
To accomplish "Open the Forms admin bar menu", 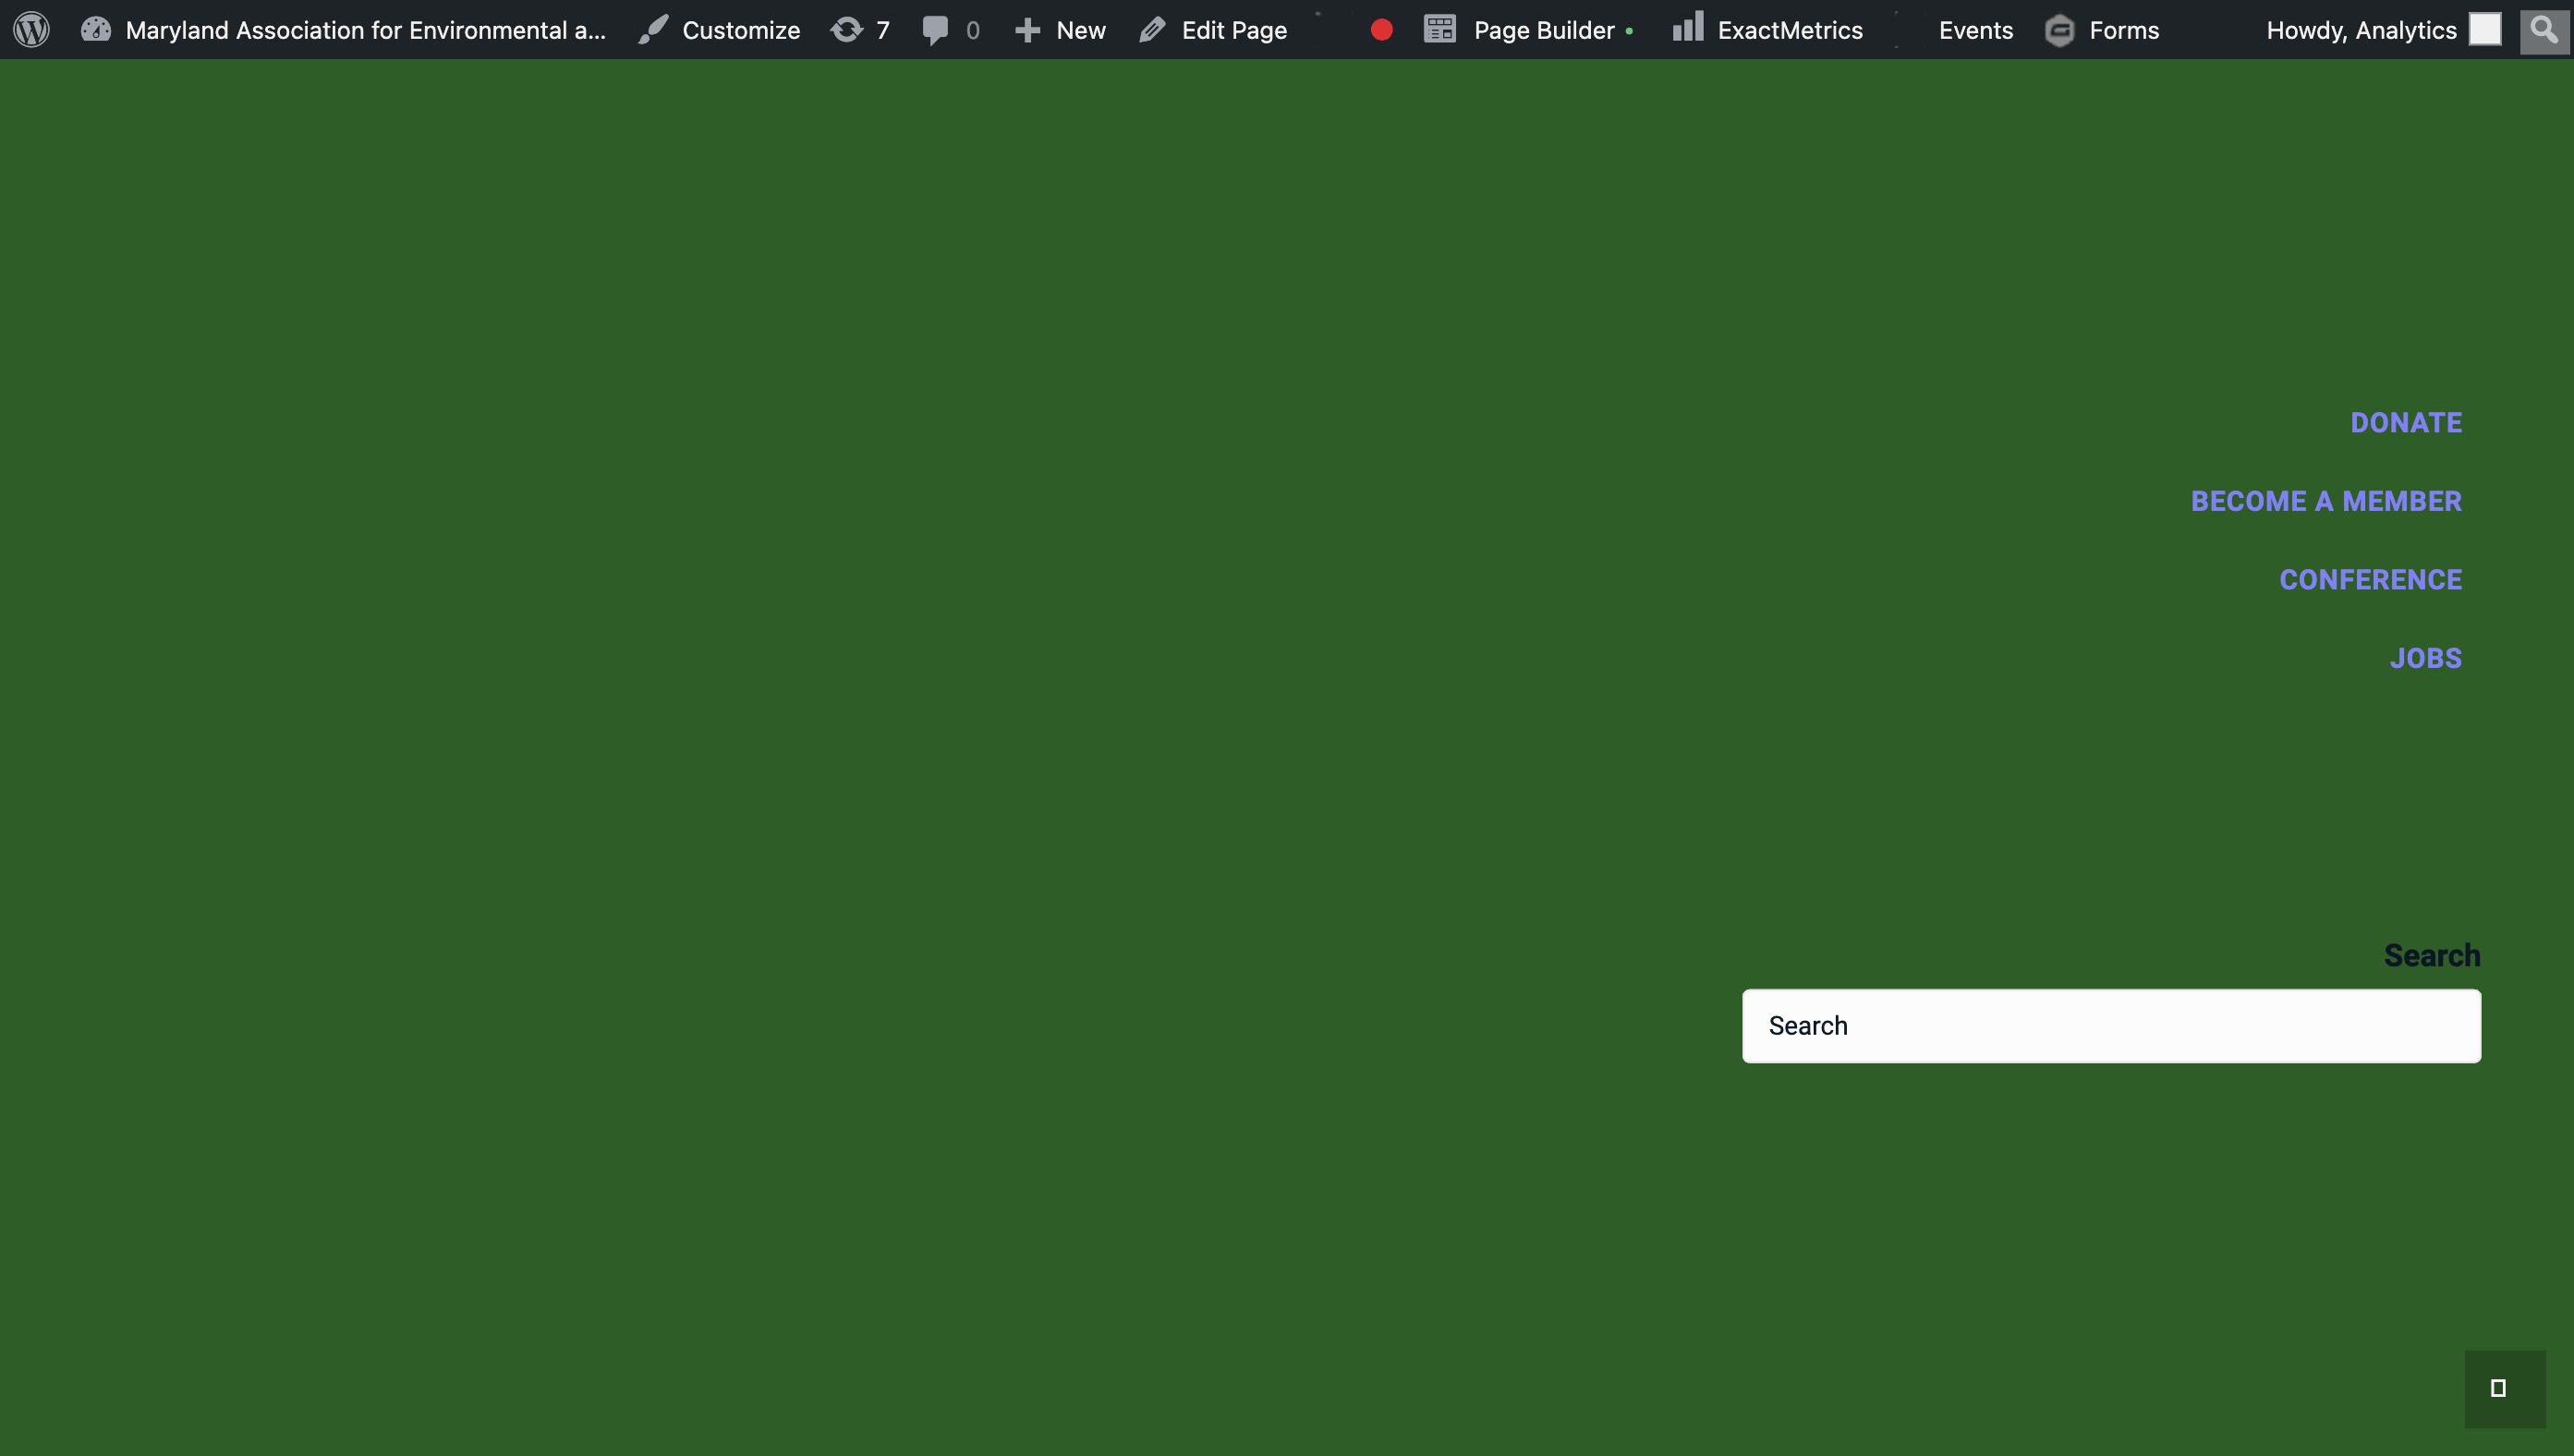I will tap(2102, 30).
